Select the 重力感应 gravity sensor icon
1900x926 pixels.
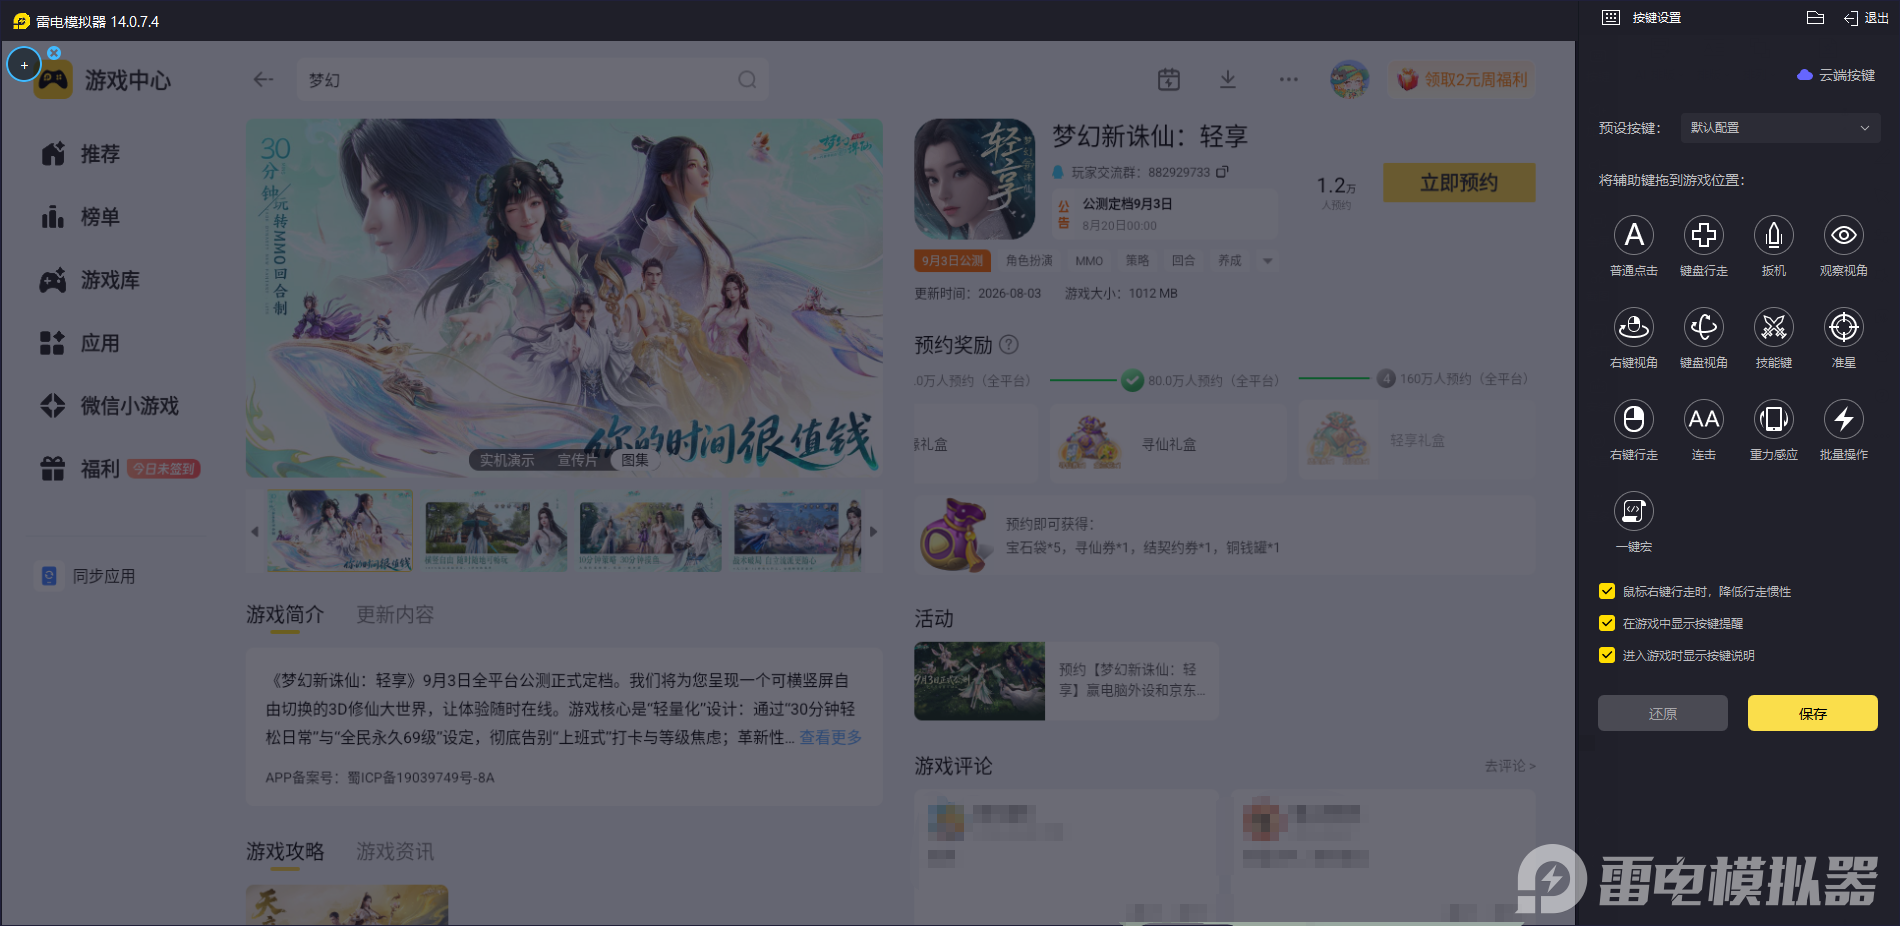1774,419
